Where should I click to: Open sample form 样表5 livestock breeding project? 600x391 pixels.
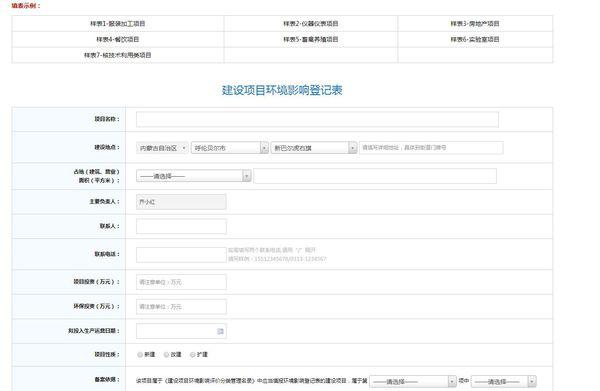click(311, 39)
